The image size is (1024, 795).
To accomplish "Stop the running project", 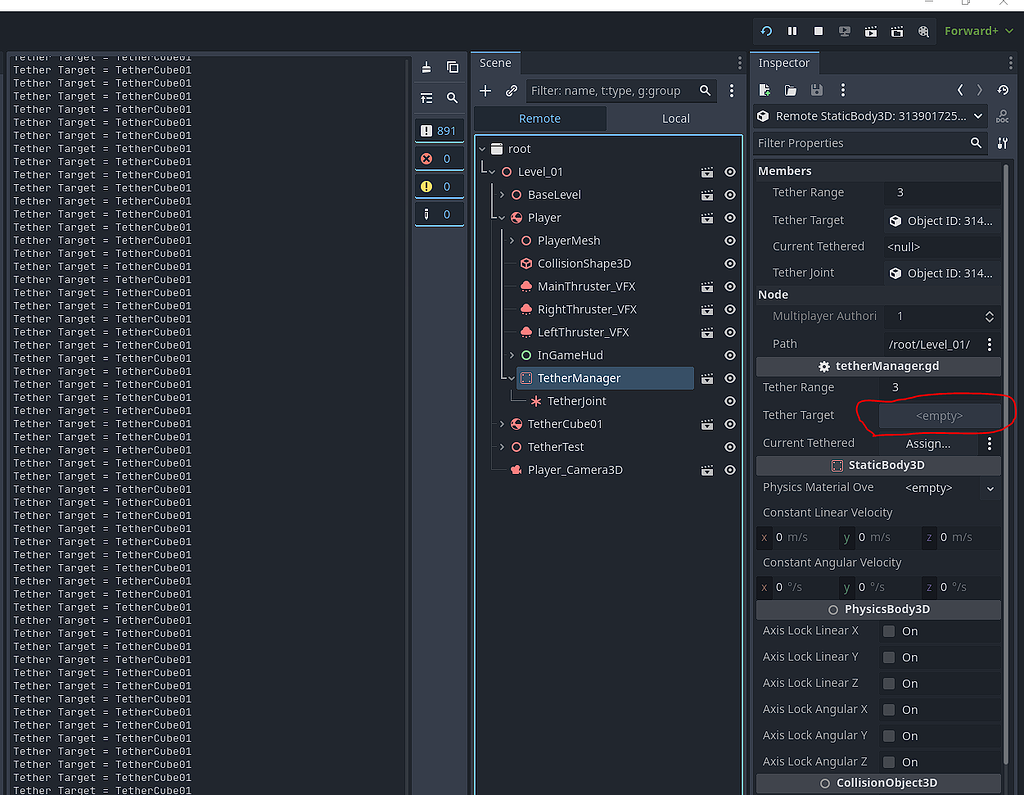I will pos(818,31).
